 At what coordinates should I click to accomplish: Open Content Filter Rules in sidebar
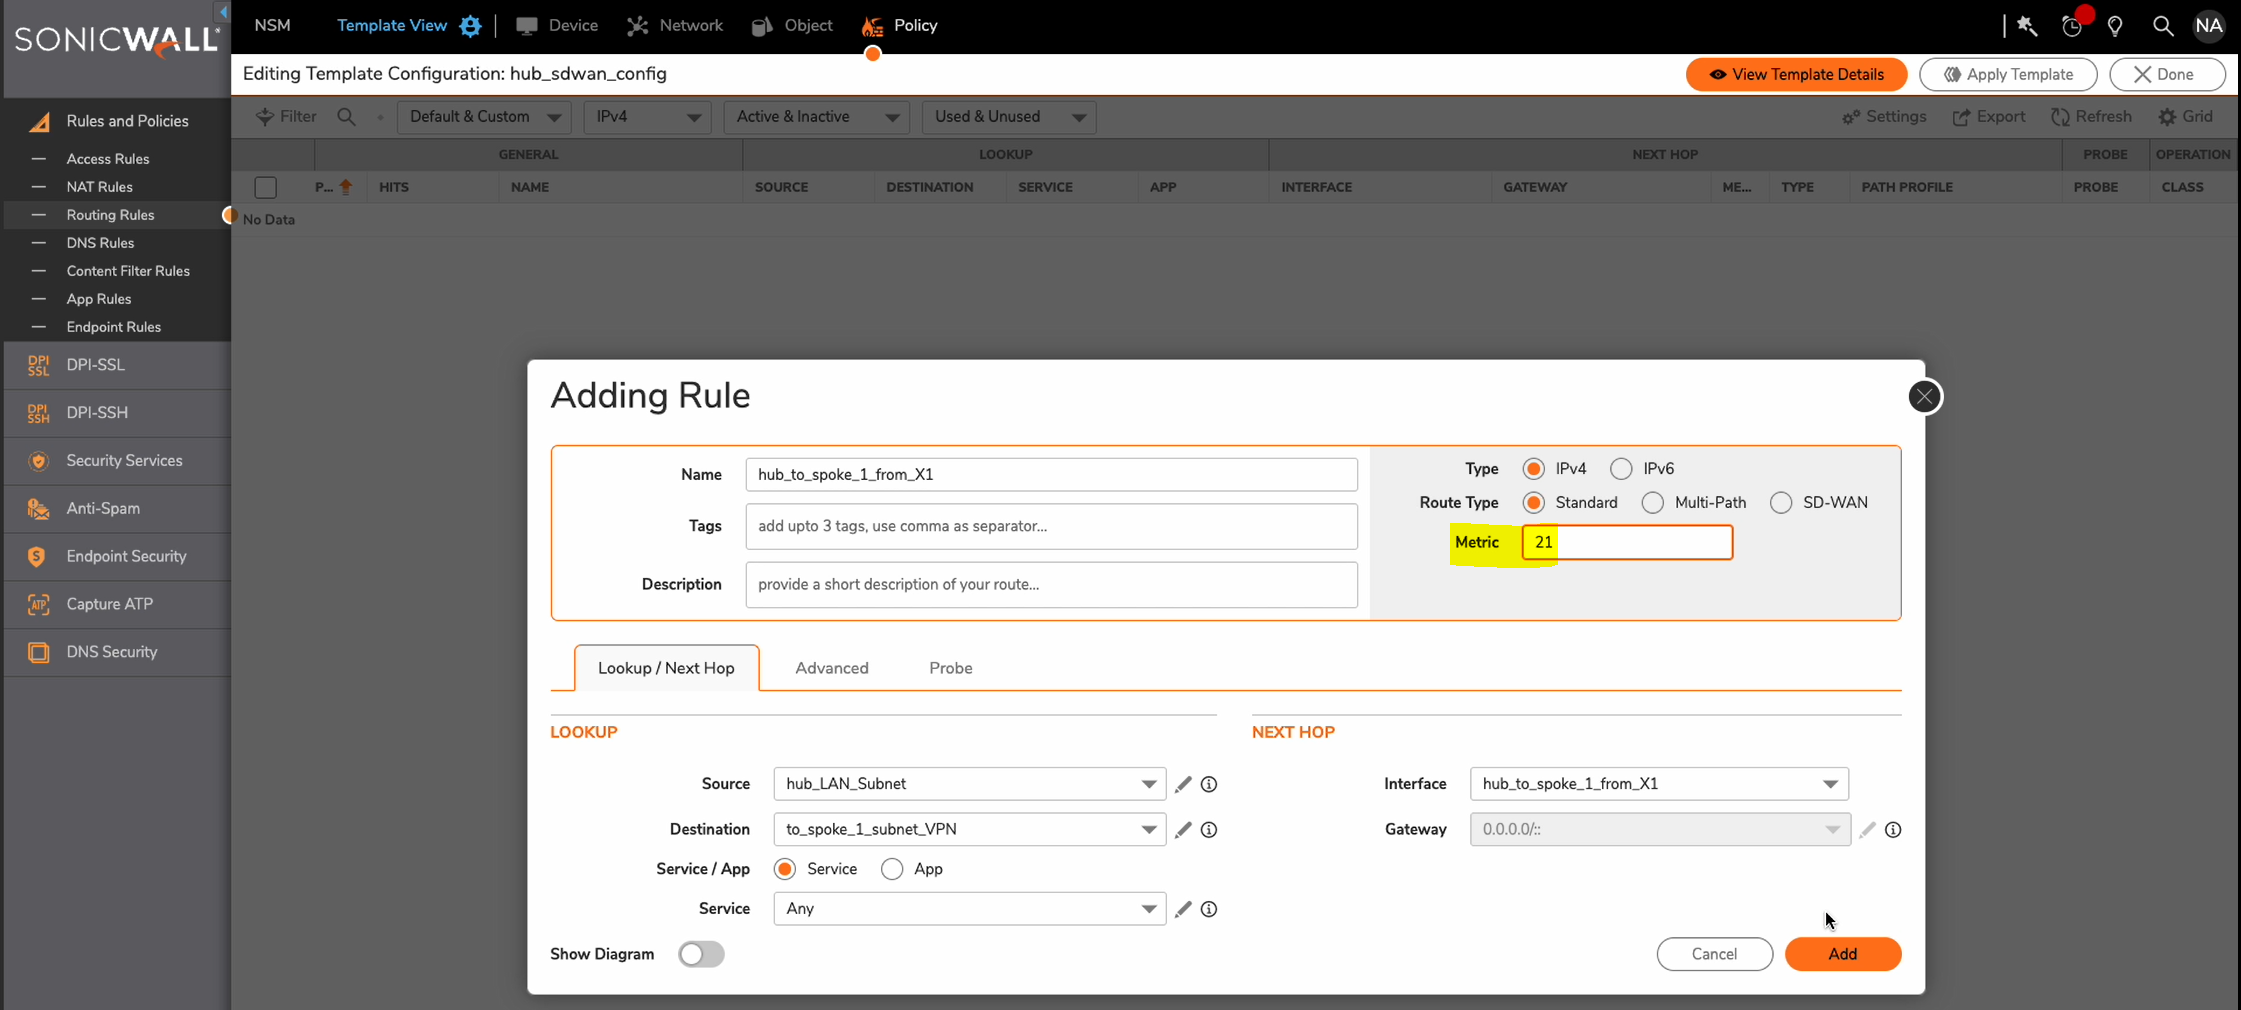(128, 271)
